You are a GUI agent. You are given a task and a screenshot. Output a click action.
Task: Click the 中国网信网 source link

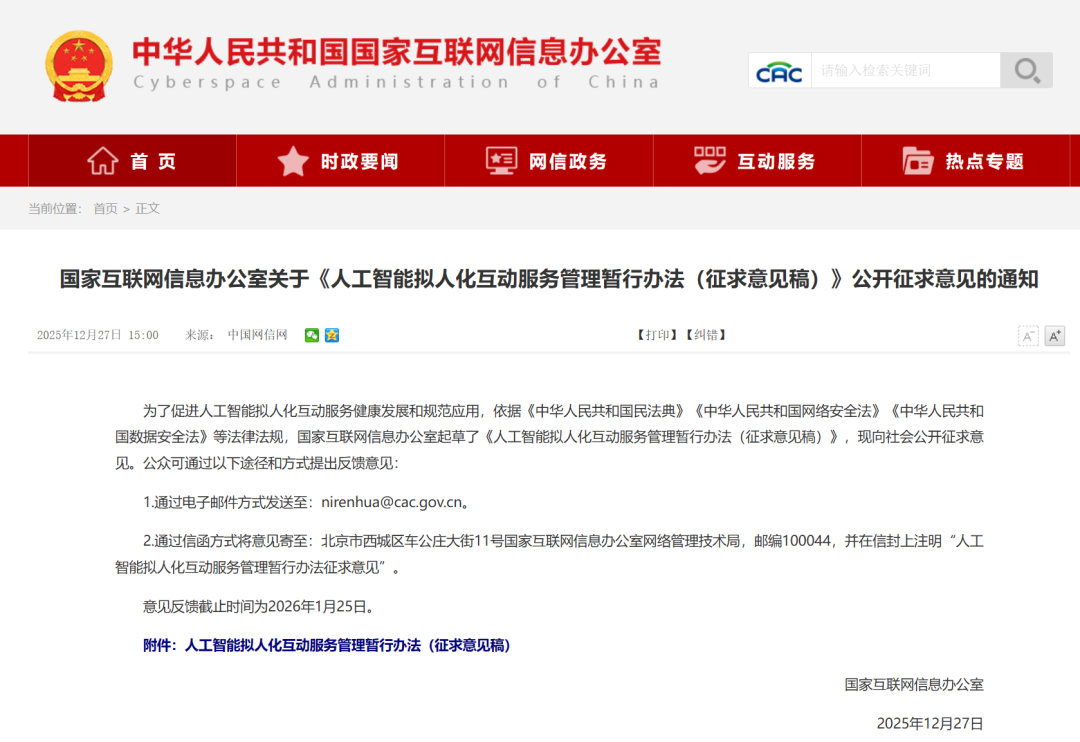(257, 335)
